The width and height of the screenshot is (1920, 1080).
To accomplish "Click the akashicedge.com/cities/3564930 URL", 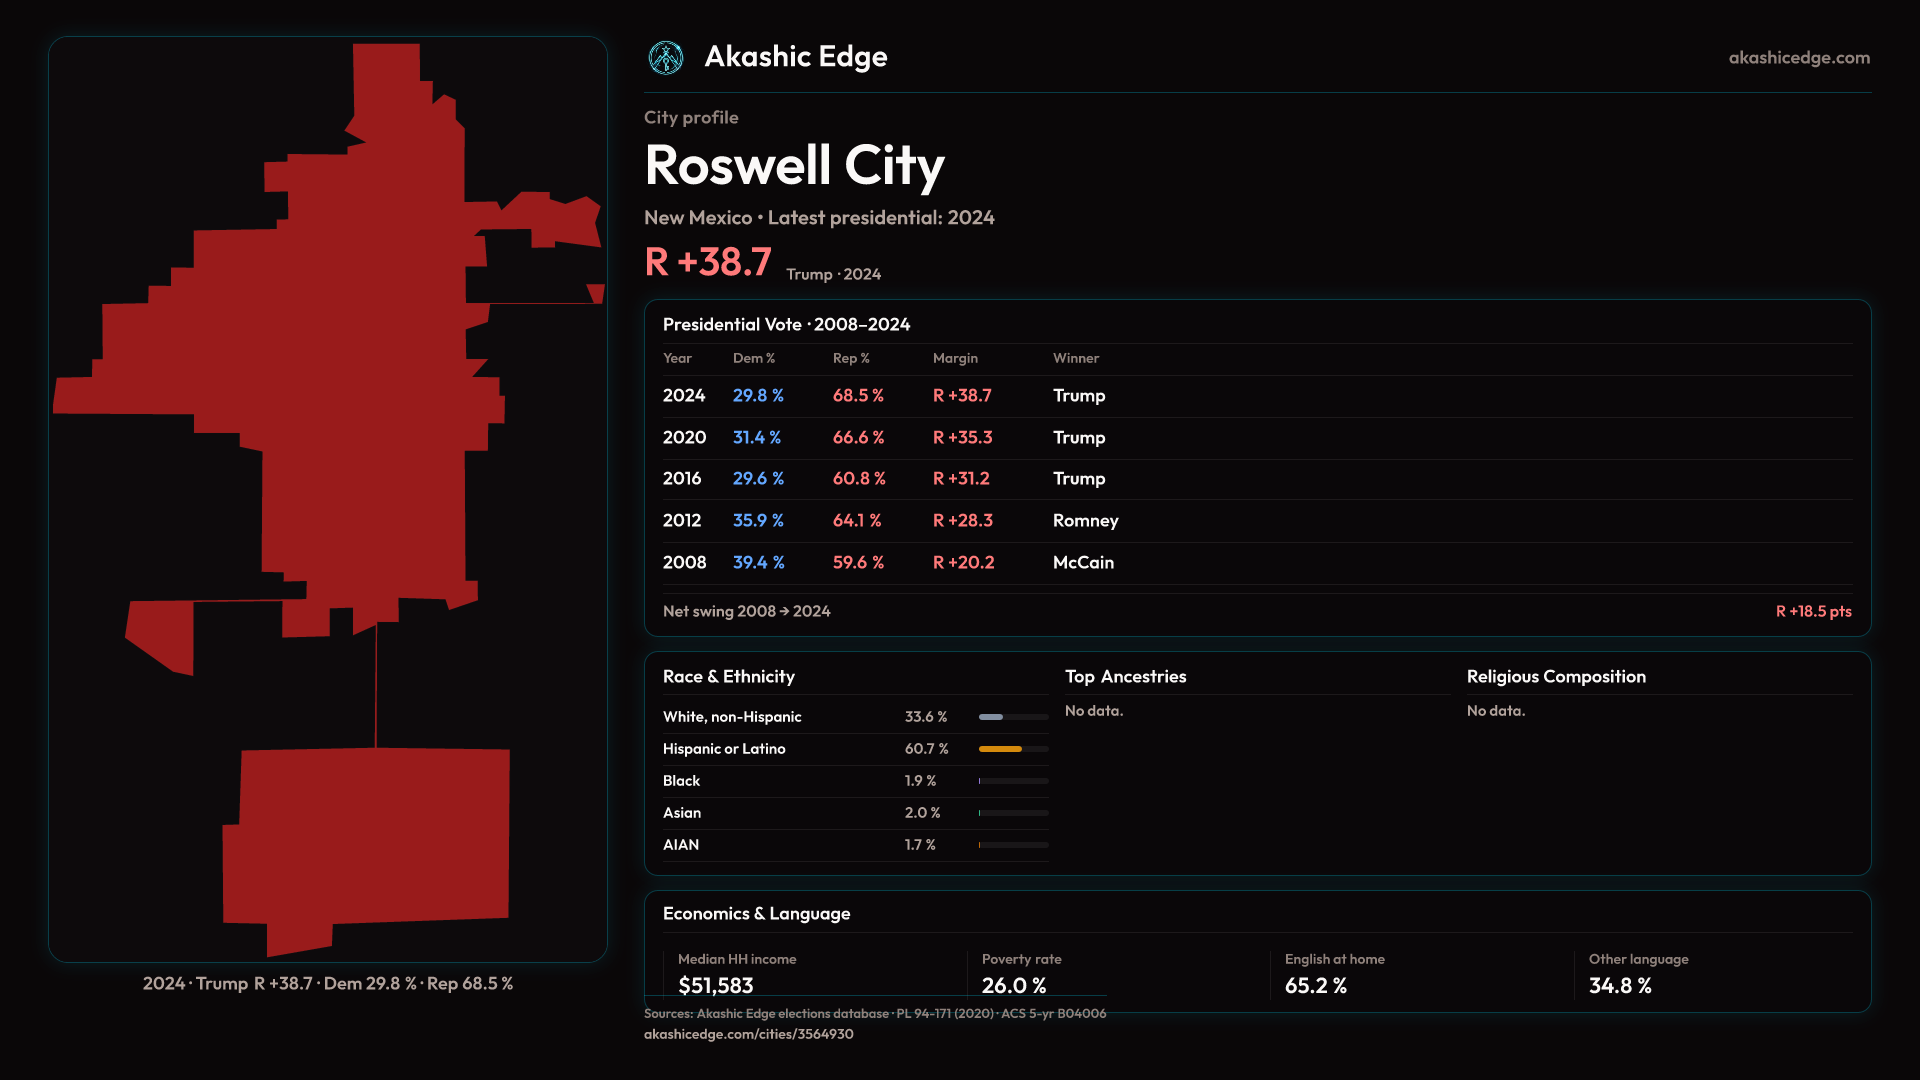I will 748,1034.
